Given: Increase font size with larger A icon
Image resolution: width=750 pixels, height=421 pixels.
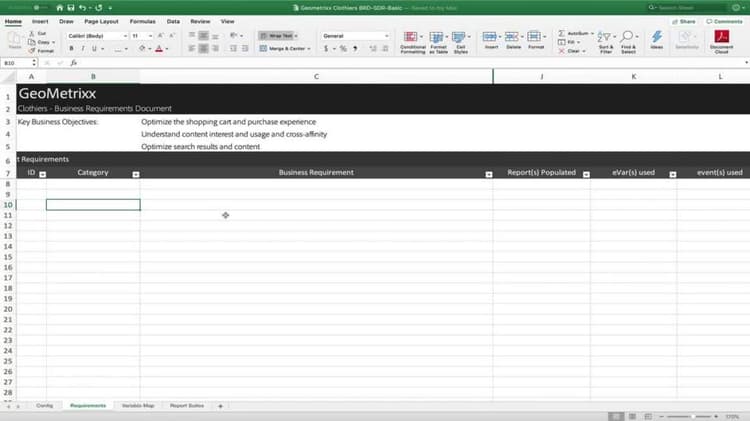Looking at the screenshot, I should tap(161, 36).
